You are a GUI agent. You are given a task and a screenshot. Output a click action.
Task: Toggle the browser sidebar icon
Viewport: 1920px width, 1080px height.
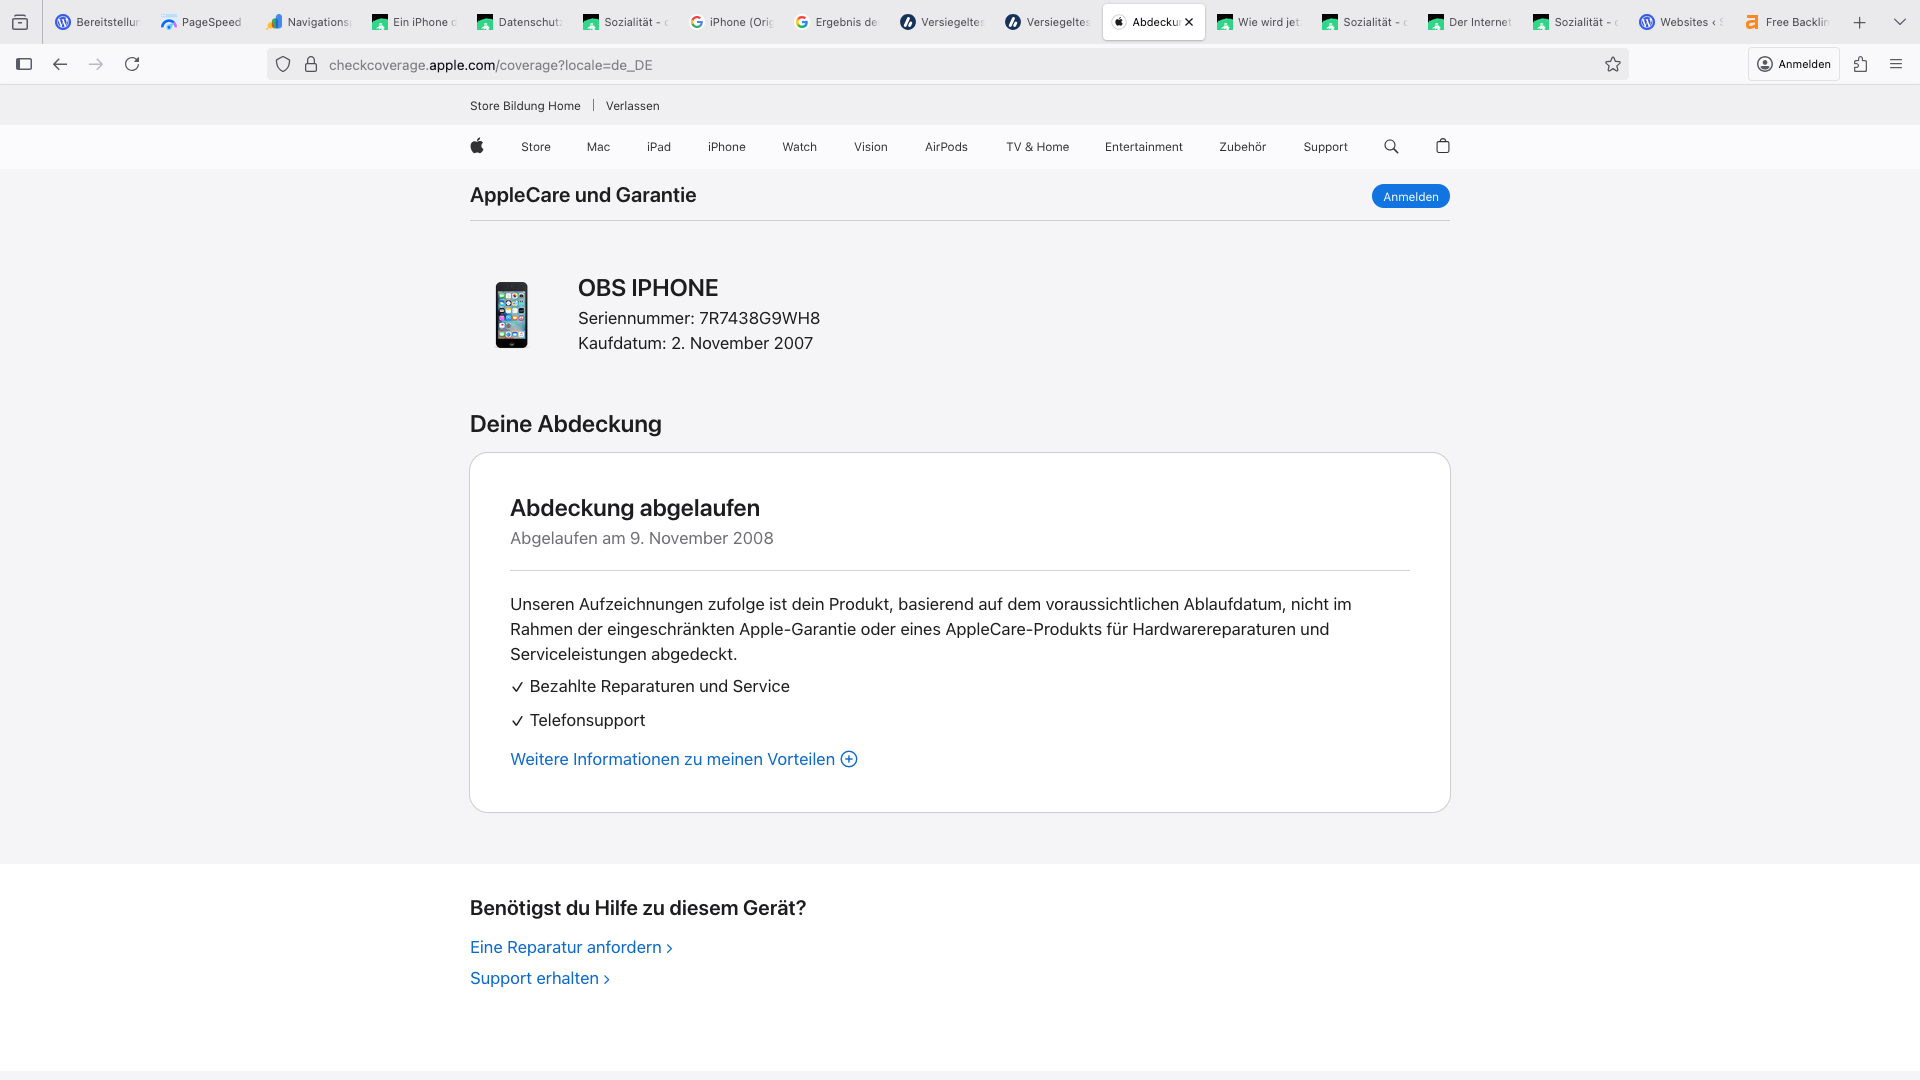[24, 64]
